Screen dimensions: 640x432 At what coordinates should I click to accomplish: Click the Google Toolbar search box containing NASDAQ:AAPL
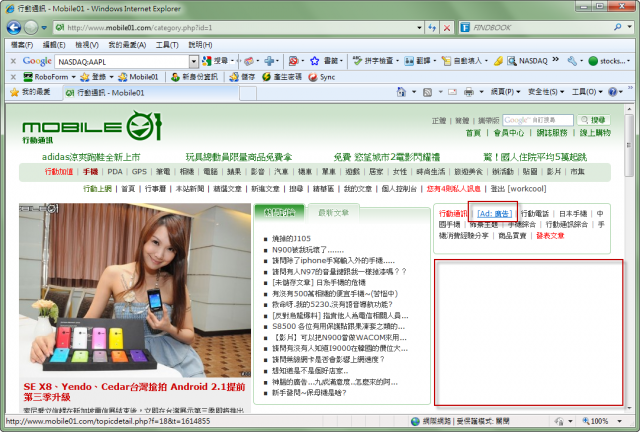point(122,62)
